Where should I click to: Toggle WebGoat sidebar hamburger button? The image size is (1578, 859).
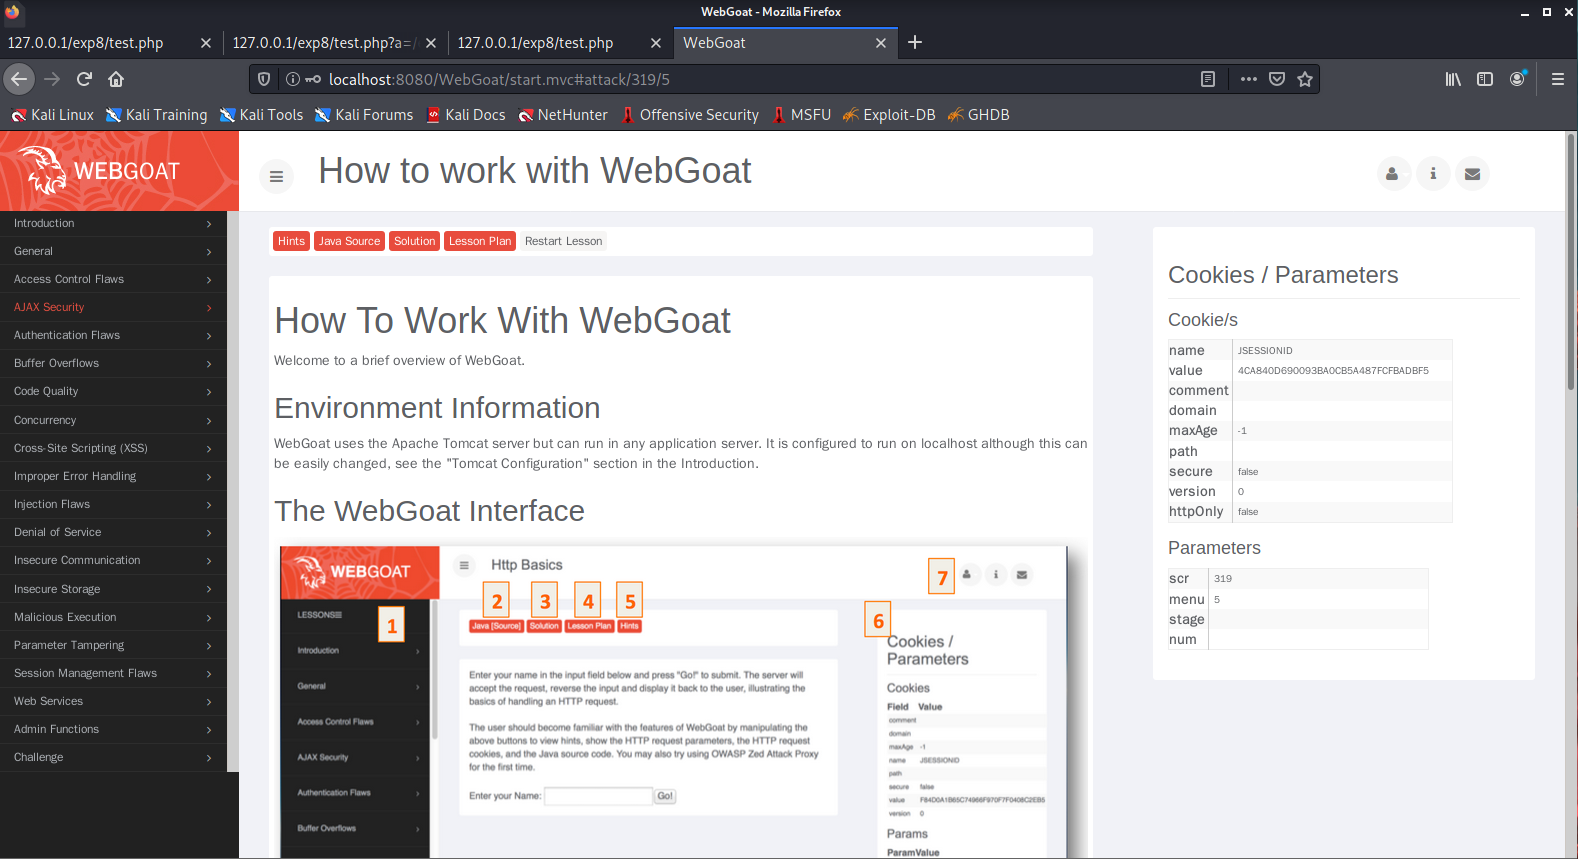[x=277, y=177]
